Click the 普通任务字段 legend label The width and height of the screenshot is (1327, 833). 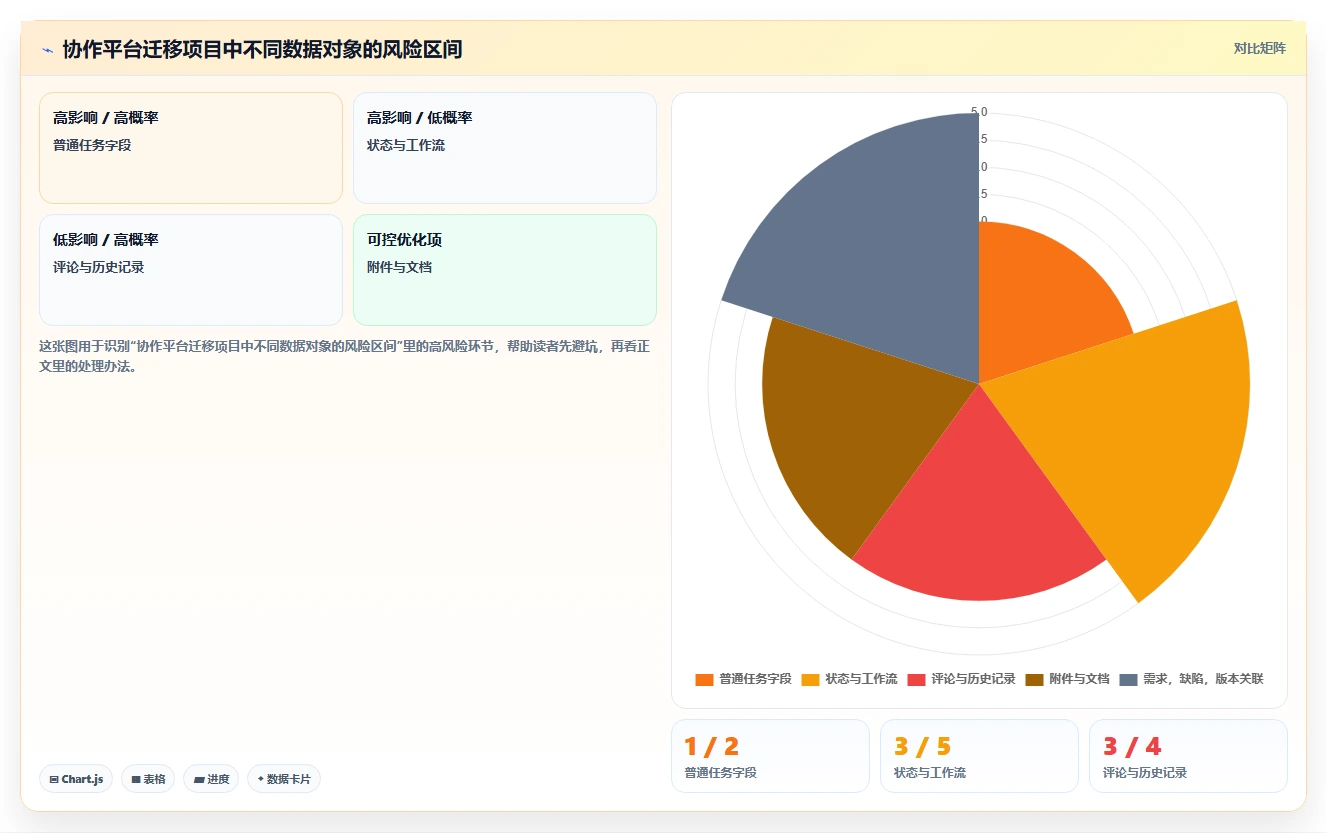tap(755, 679)
